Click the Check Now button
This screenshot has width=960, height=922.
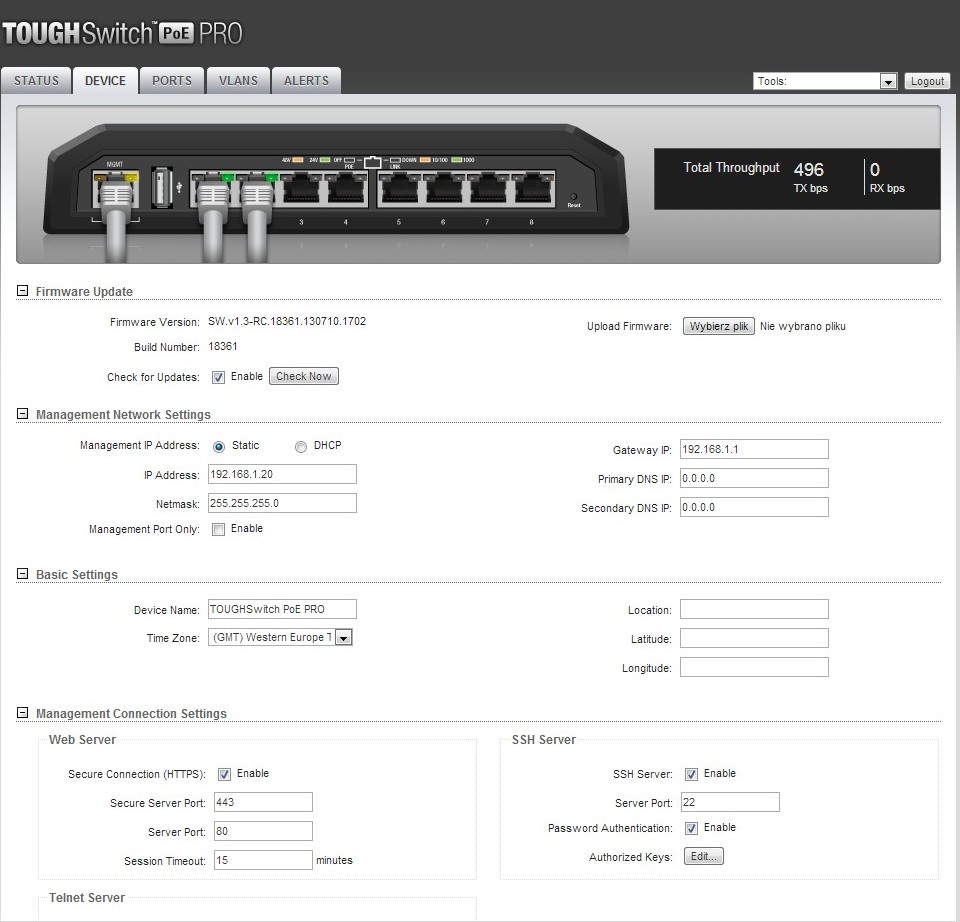click(304, 376)
